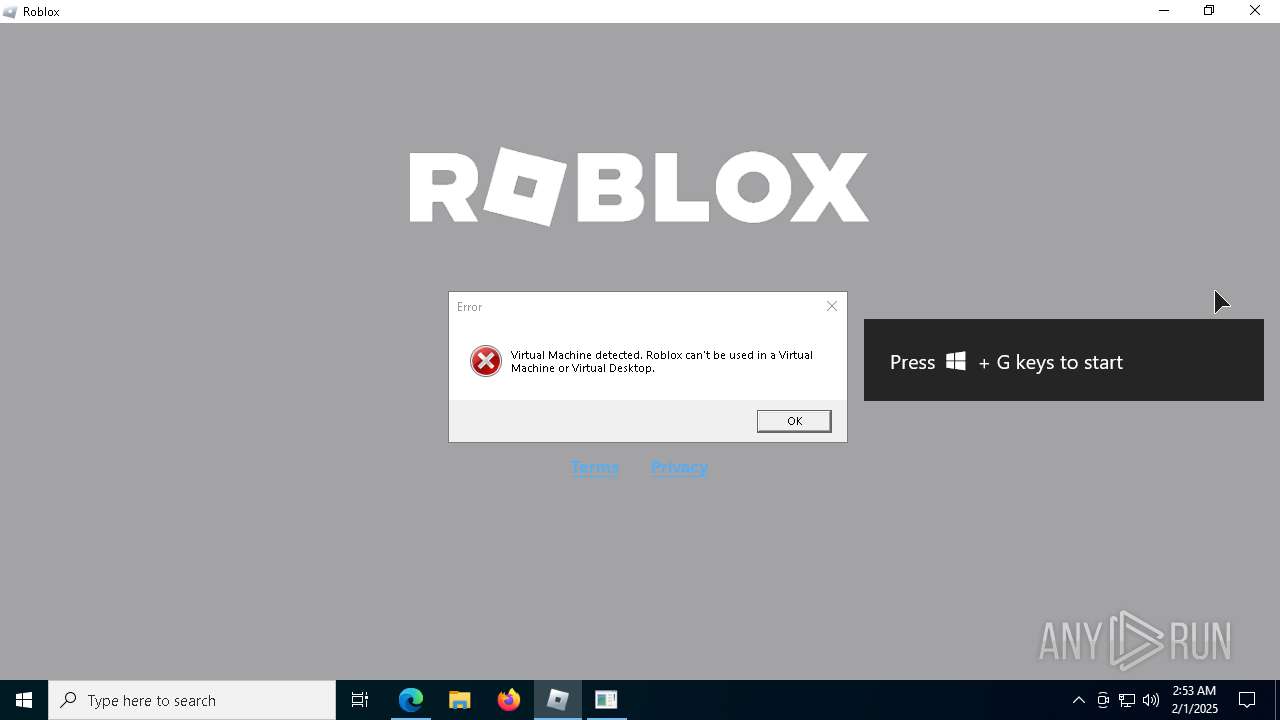1280x720 pixels.
Task: Open the network tray icon
Action: tap(1127, 700)
